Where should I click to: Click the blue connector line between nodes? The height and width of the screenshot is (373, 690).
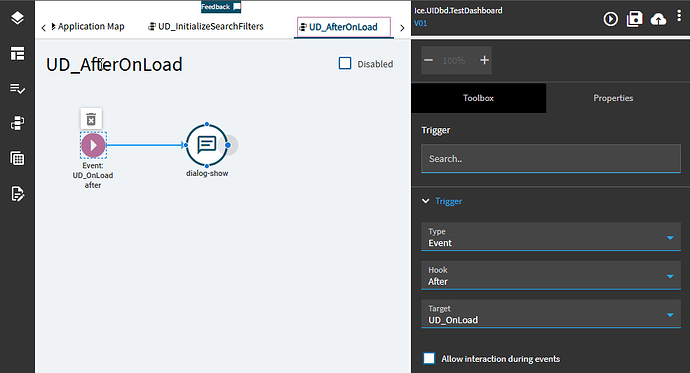tap(144, 145)
